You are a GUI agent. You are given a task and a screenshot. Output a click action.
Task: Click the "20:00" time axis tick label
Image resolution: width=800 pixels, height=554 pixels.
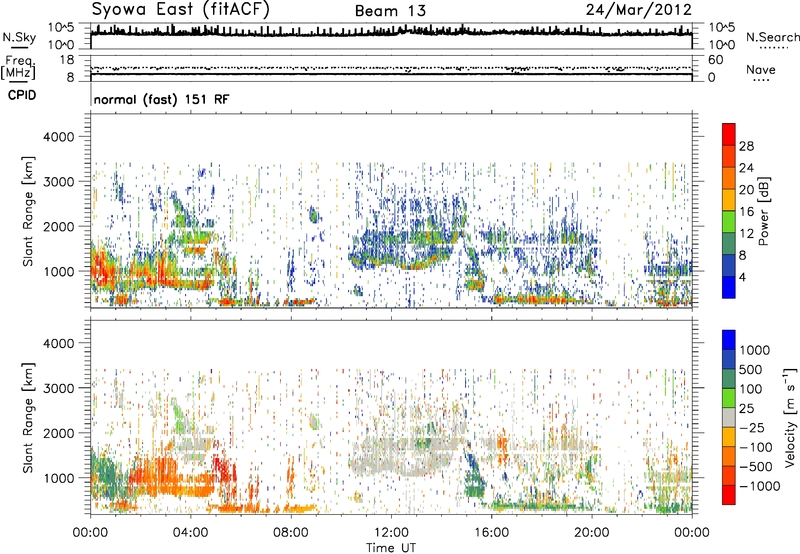(x=591, y=533)
